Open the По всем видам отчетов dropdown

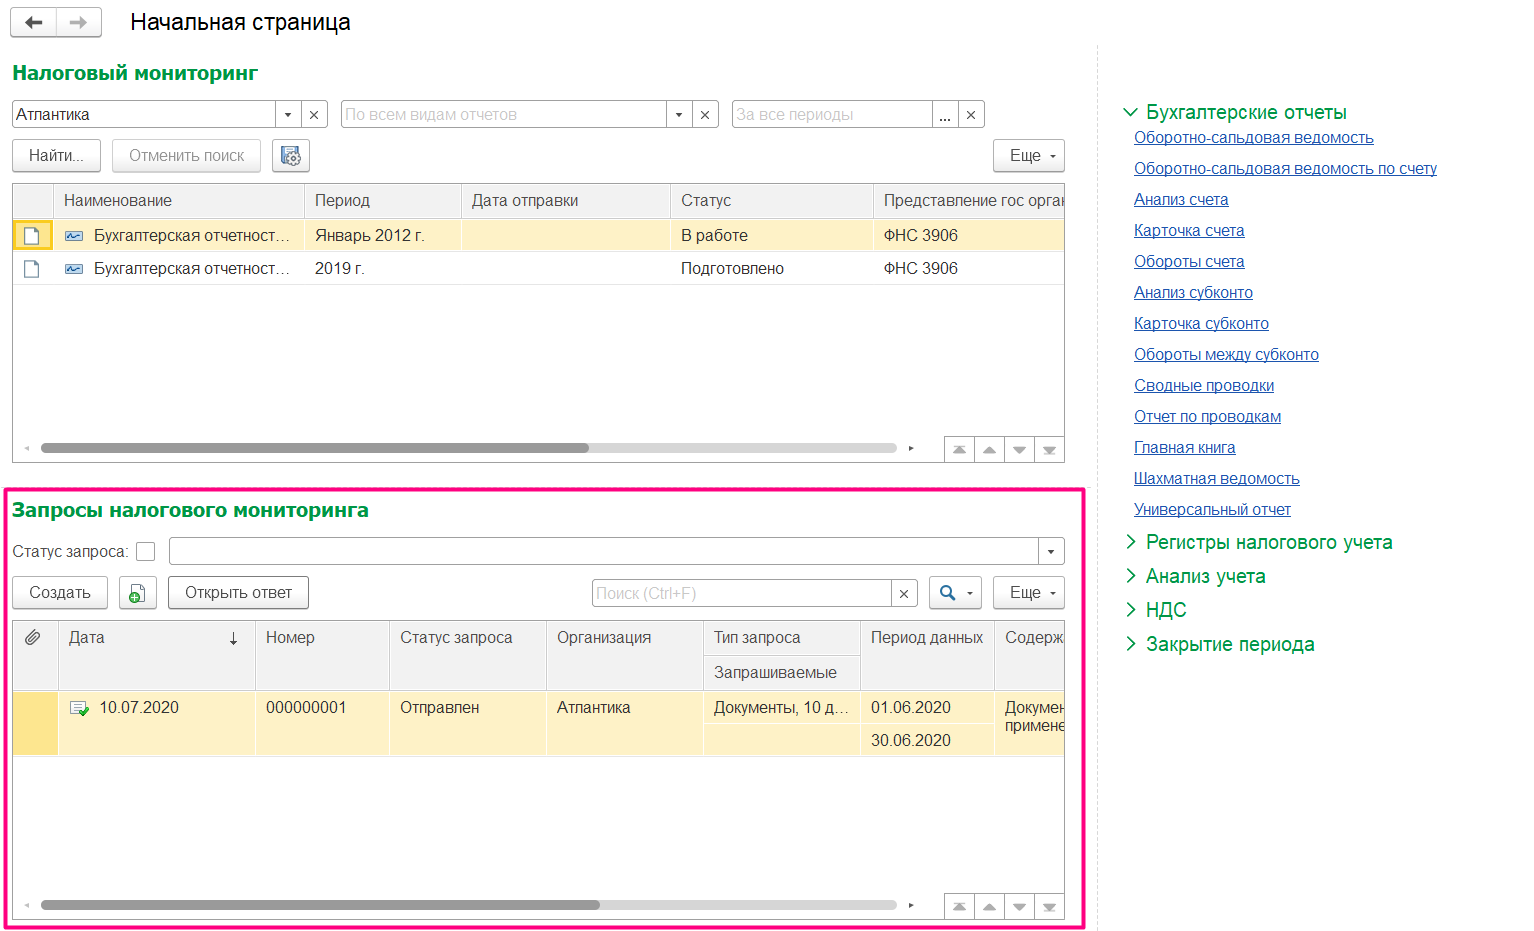(x=679, y=113)
